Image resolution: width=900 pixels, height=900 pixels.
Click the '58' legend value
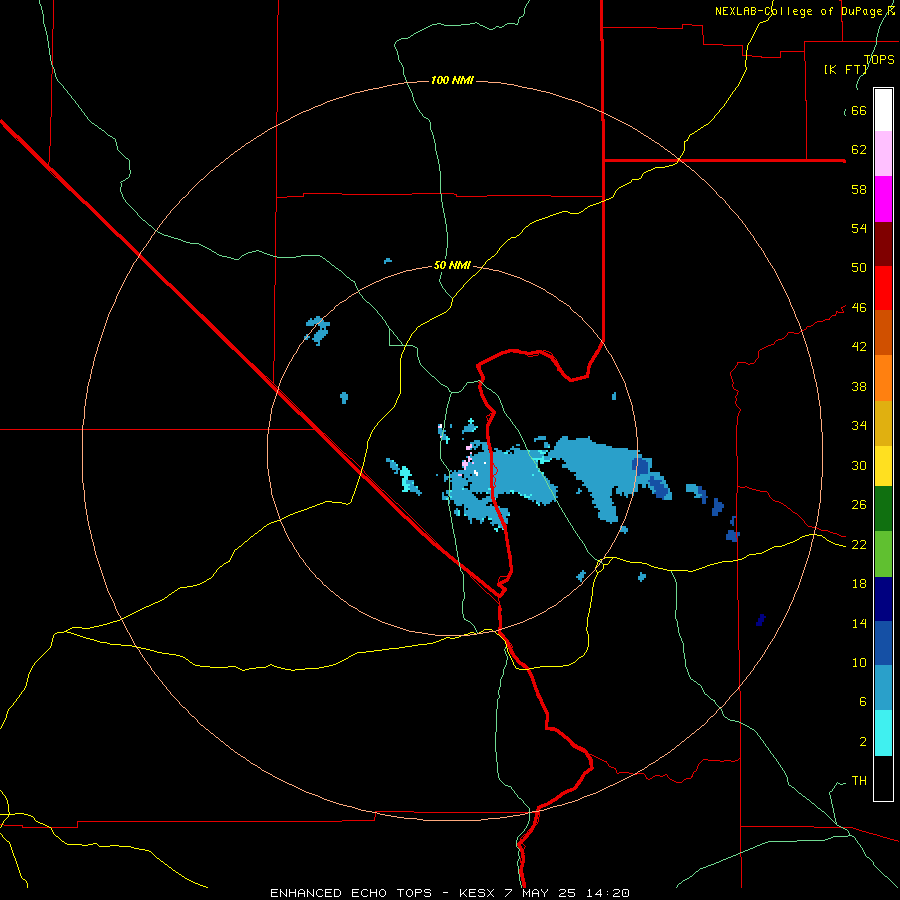click(x=859, y=189)
